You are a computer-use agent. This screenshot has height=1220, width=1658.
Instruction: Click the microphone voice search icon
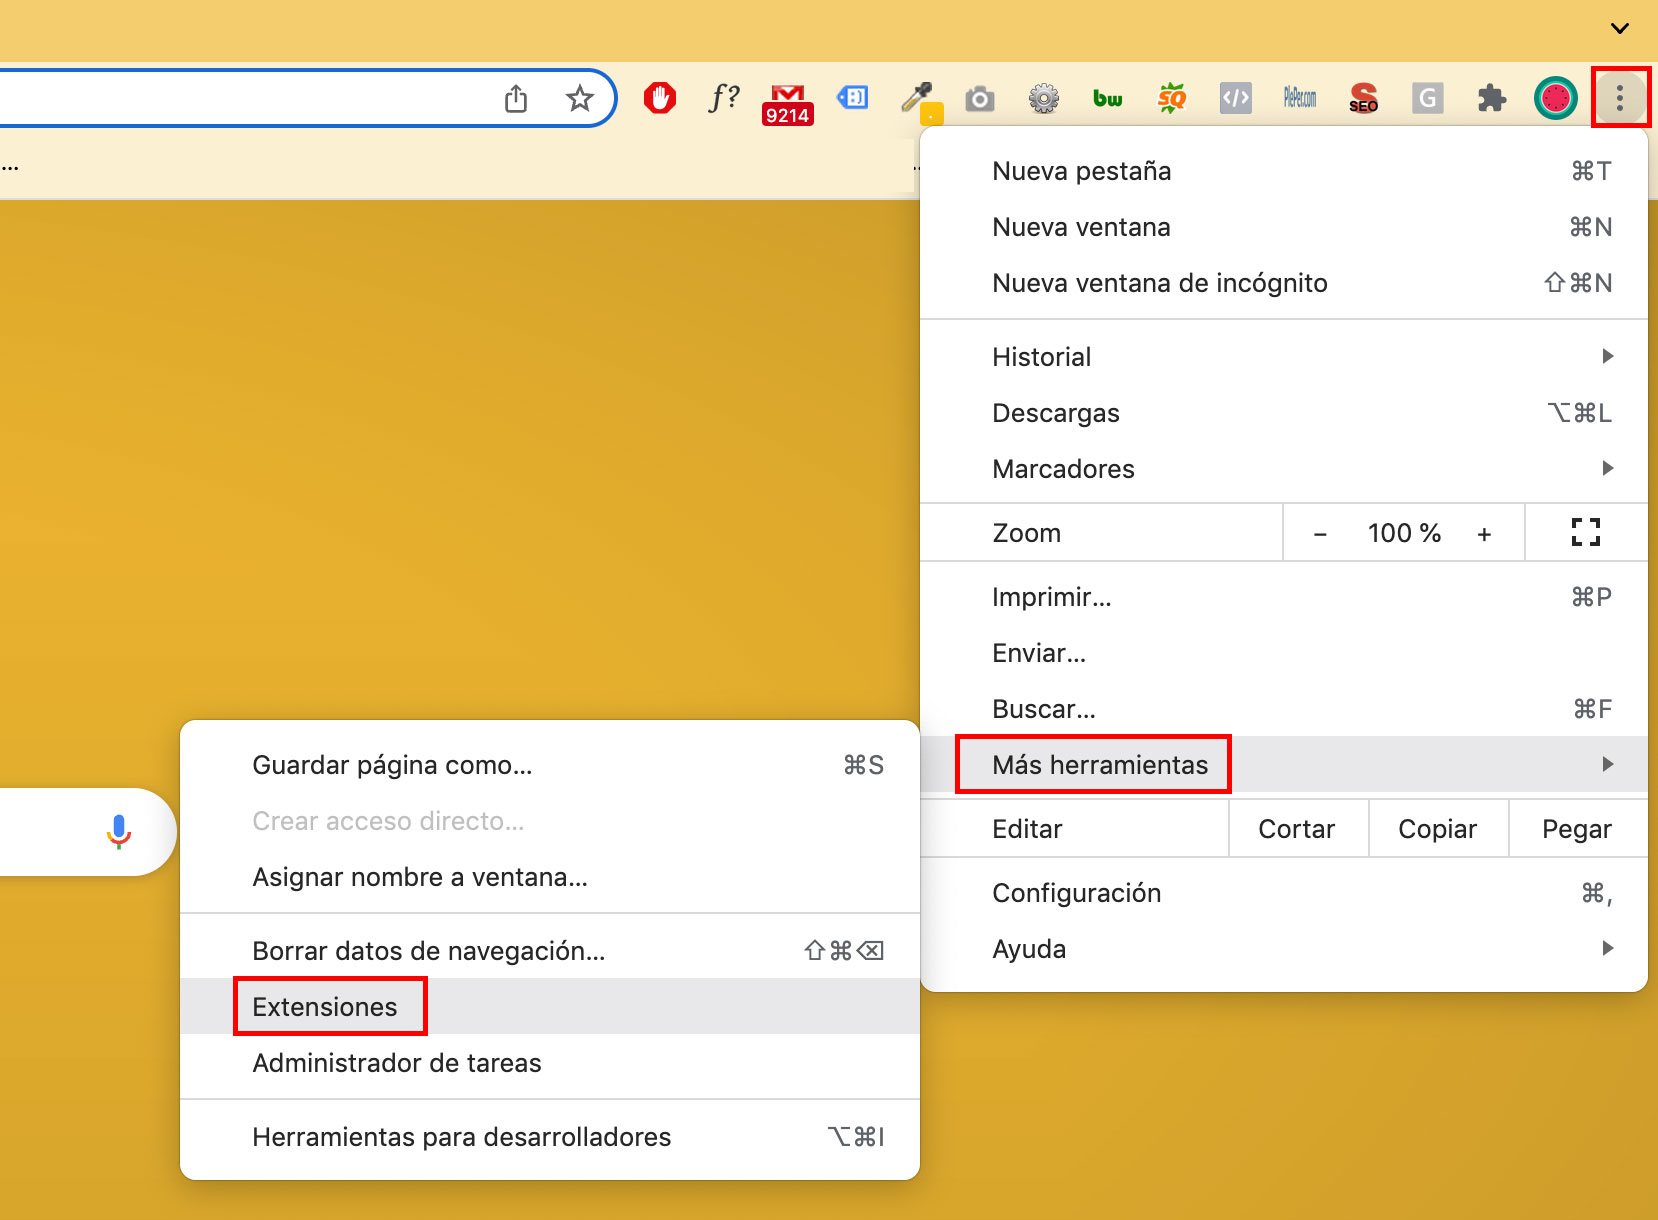pyautogui.click(x=119, y=832)
